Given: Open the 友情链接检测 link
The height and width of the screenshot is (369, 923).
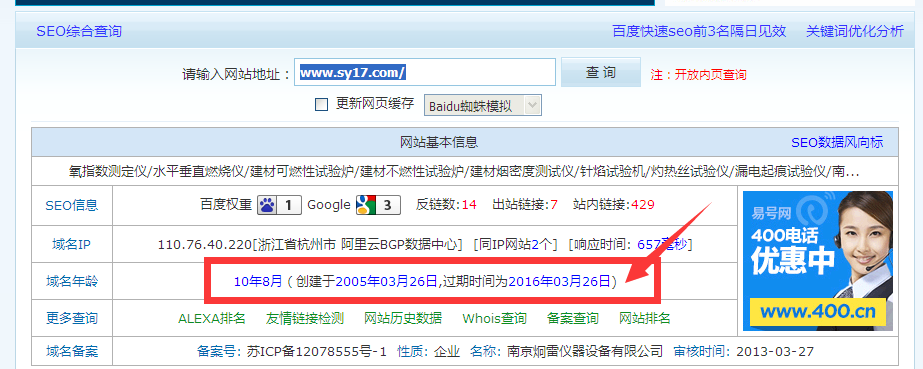Looking at the screenshot, I should pyautogui.click(x=304, y=318).
